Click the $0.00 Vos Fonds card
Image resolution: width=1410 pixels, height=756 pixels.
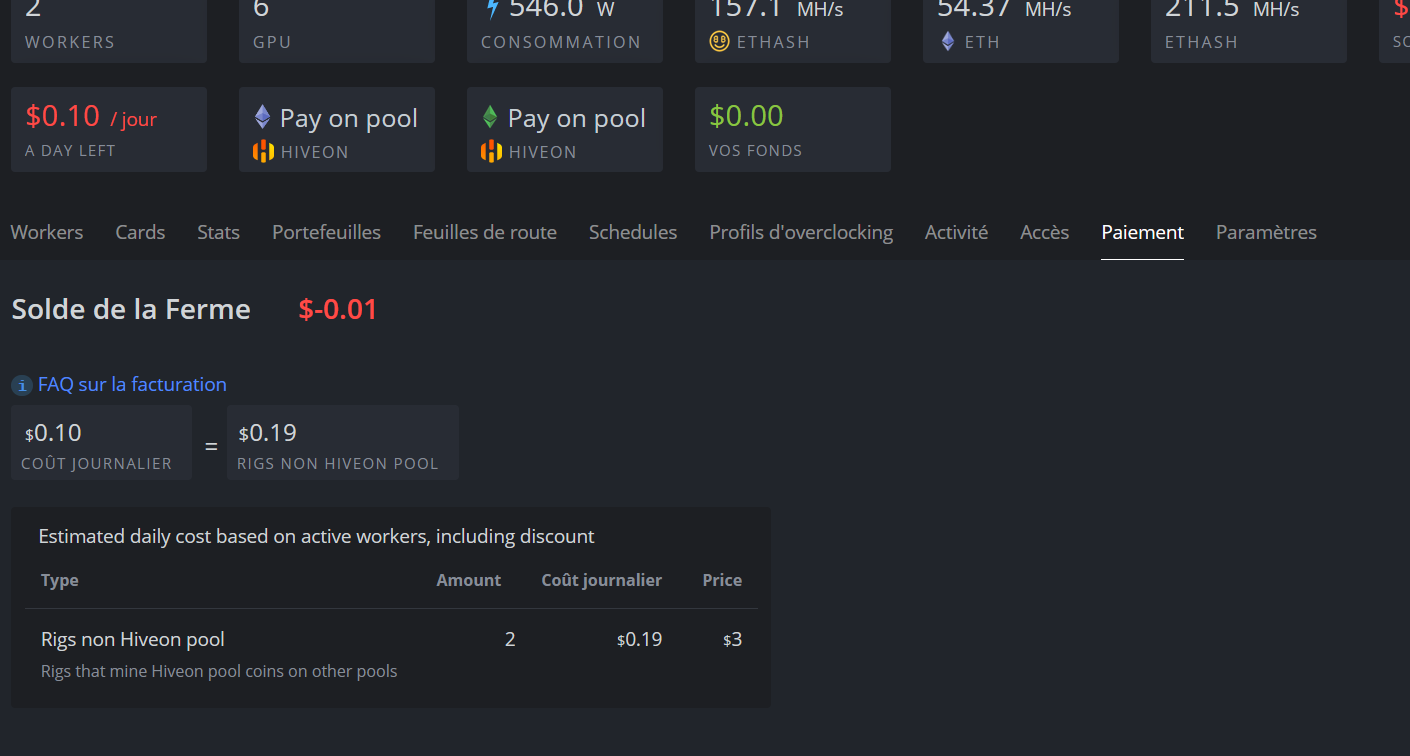792,130
